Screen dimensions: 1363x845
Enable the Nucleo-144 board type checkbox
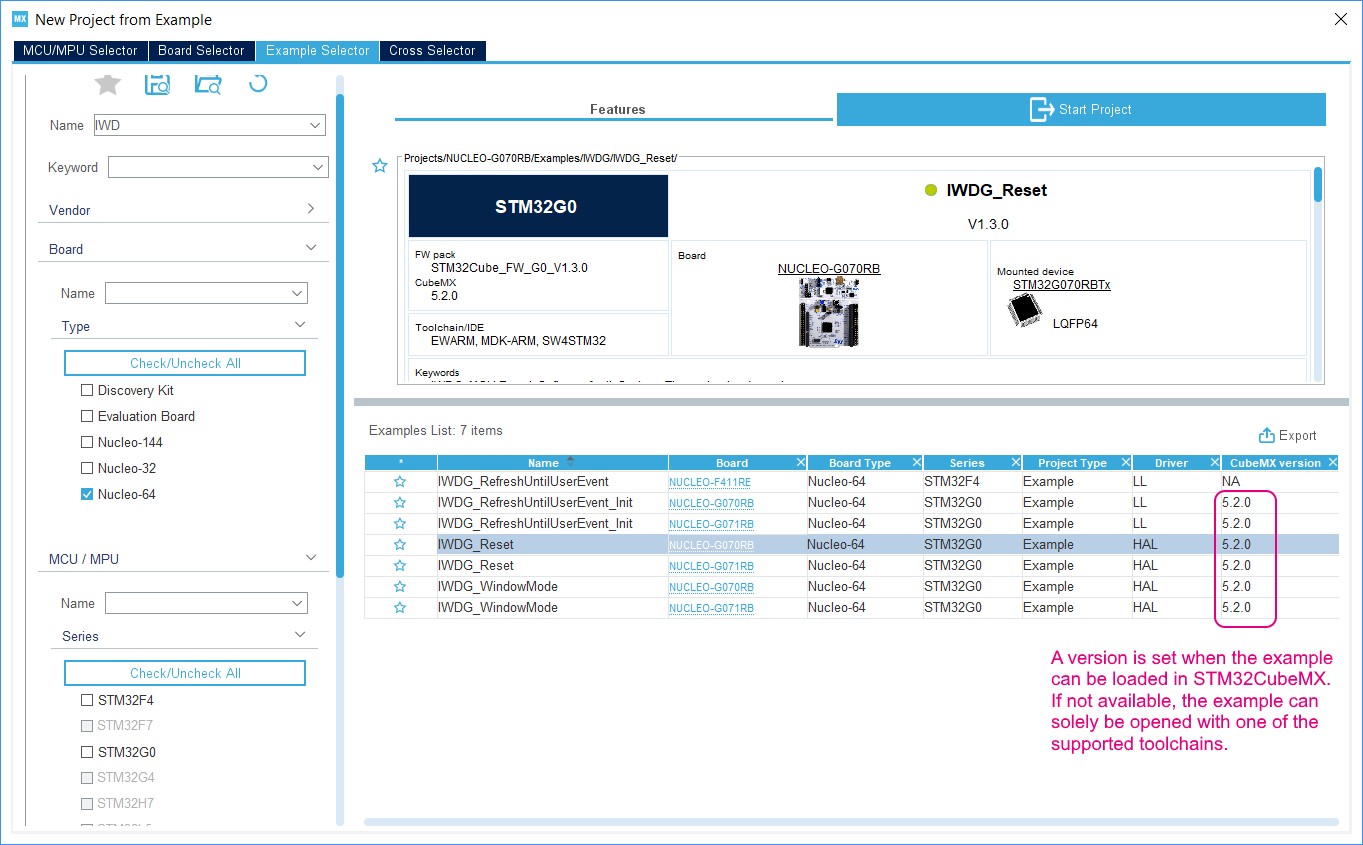coord(87,442)
